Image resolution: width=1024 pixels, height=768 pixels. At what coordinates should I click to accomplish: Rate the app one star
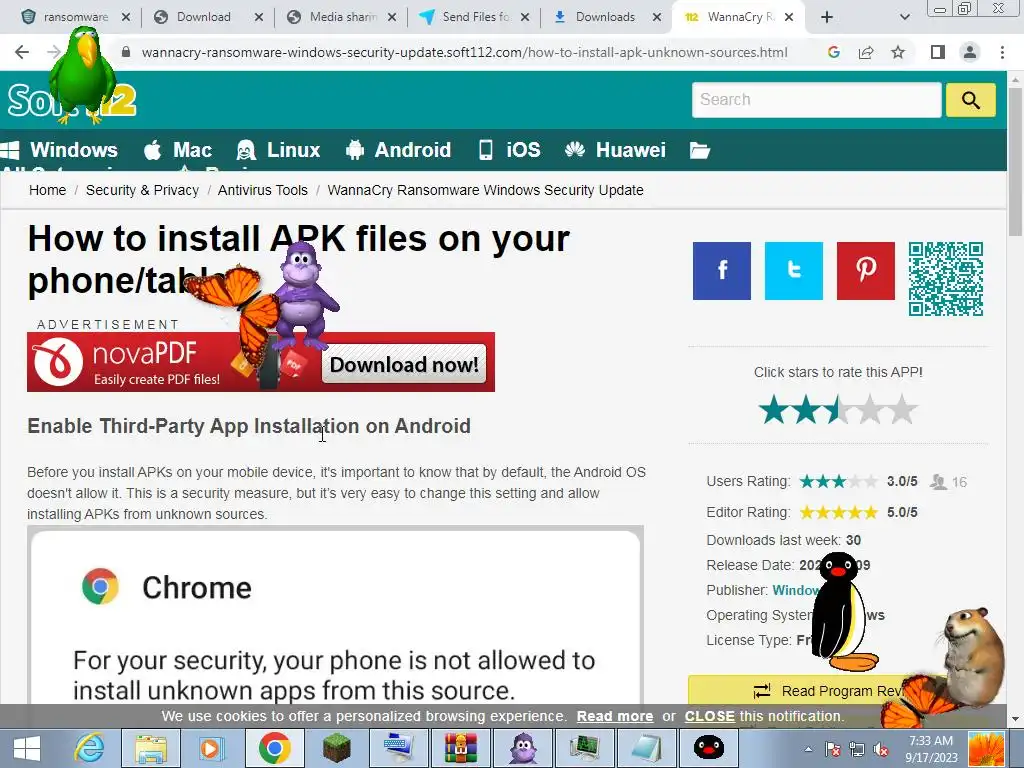(x=774, y=409)
